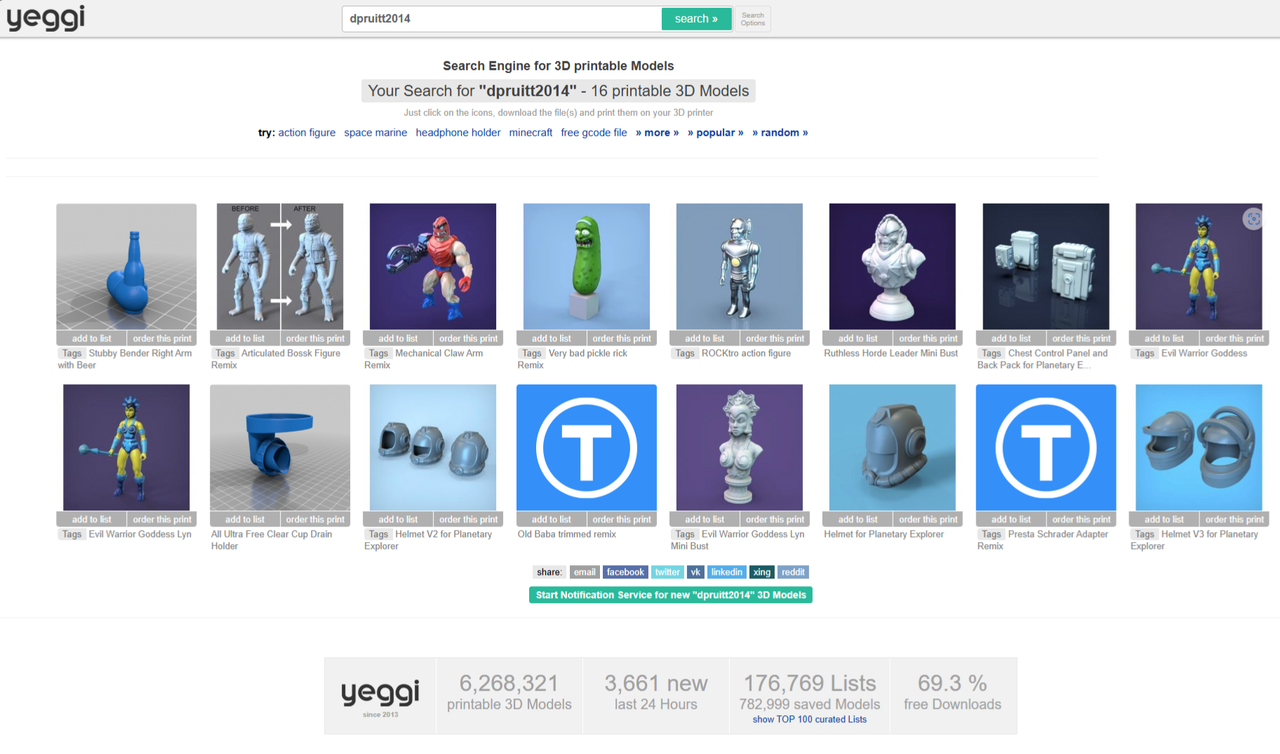Screen dimensions: 1280x754
Task: Open the All Ultra Free Clear Cup Drain Holder thumbnail
Action: pos(280,448)
